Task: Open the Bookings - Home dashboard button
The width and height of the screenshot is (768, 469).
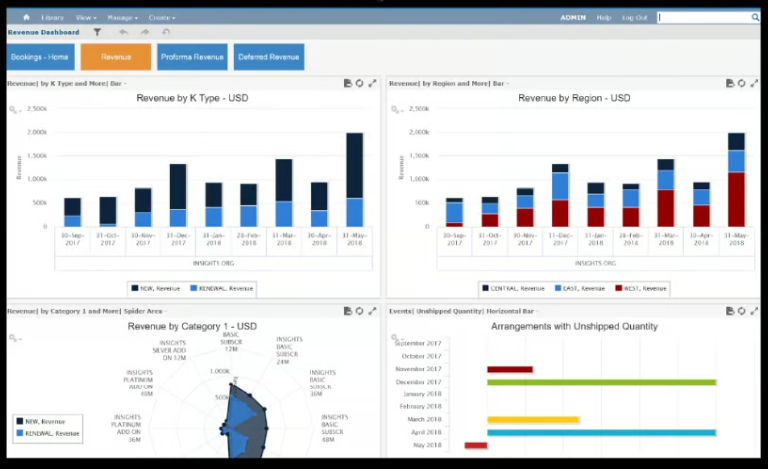Action: [41, 57]
